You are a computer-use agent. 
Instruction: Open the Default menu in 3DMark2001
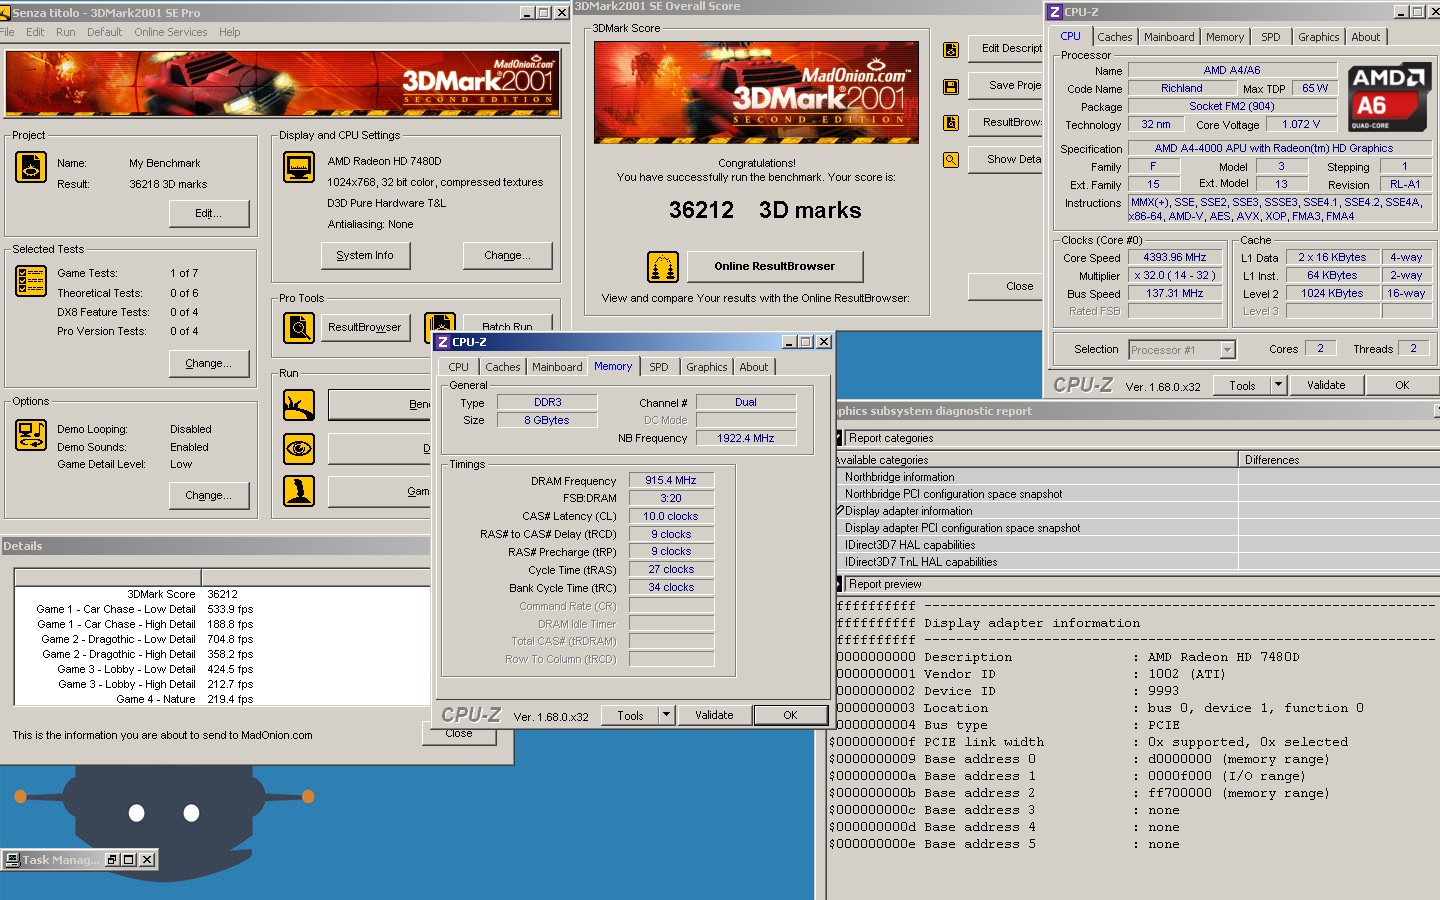(x=104, y=32)
